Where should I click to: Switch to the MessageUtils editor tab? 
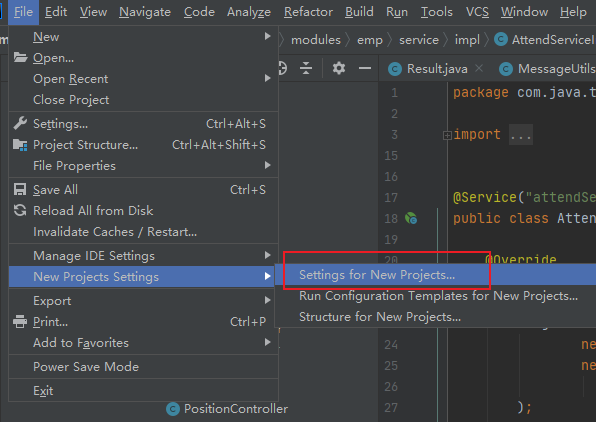(x=547, y=68)
